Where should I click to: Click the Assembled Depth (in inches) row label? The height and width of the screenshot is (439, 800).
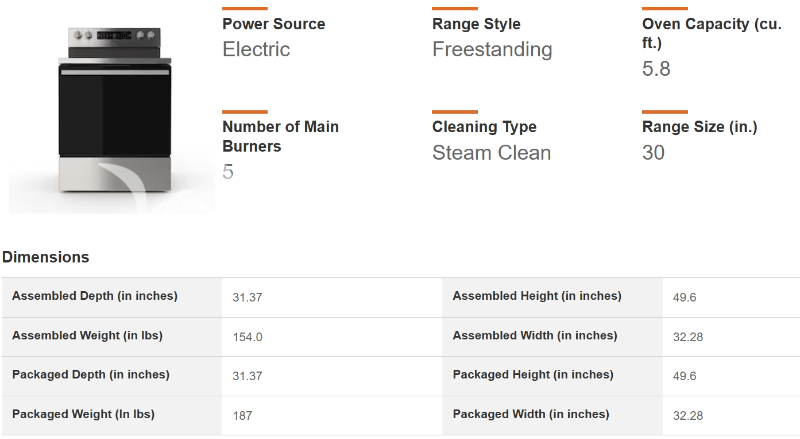pos(95,296)
